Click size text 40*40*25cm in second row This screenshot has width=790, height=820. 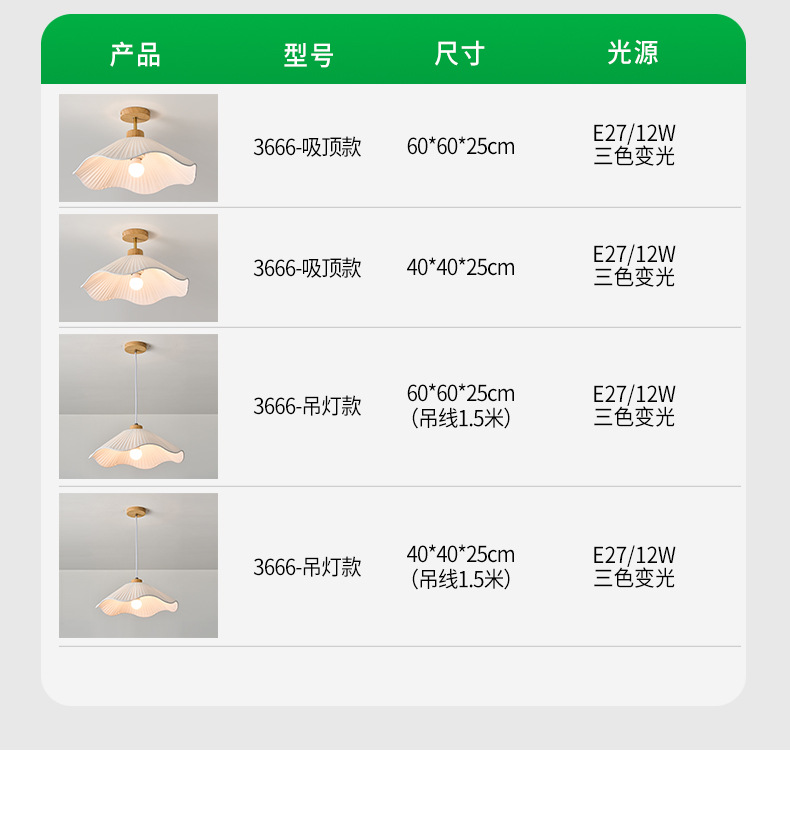coord(461,267)
